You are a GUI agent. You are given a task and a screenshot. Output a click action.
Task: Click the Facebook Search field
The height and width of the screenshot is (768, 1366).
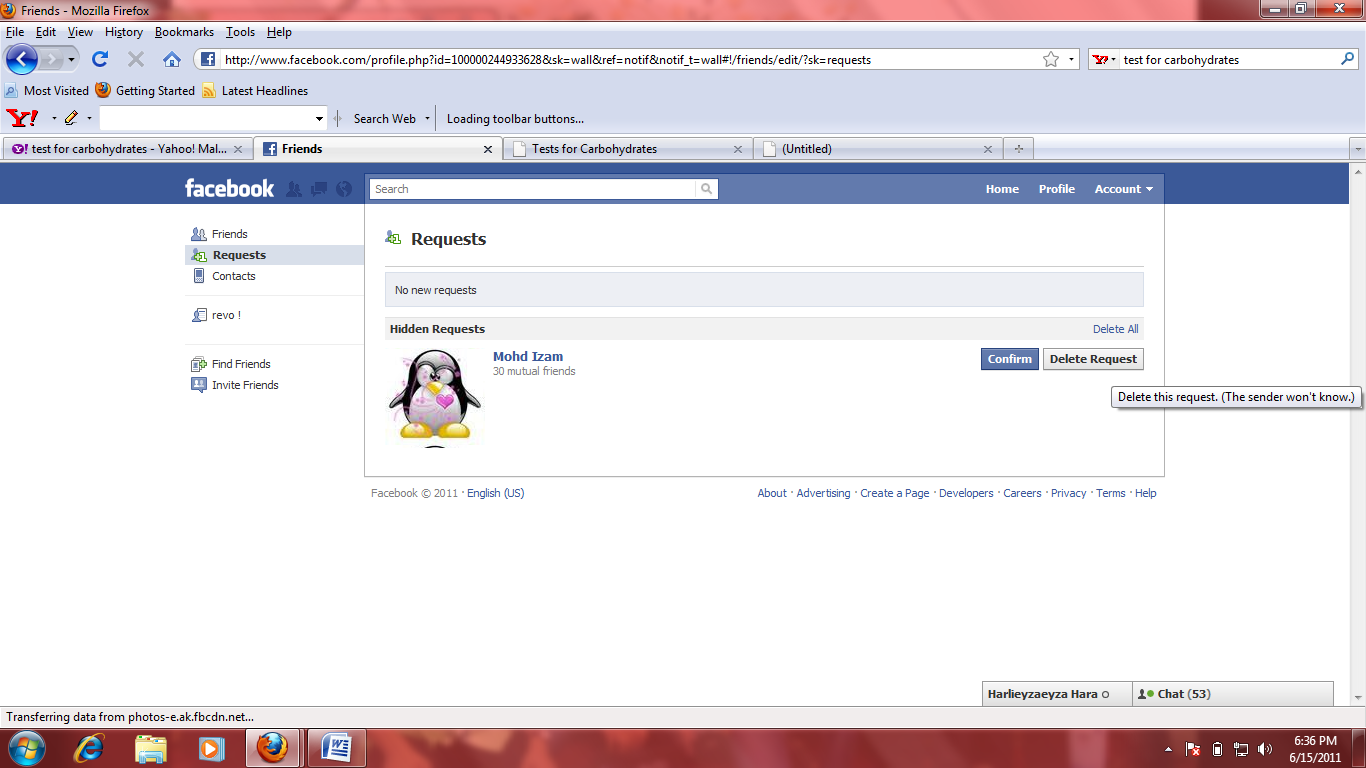click(532, 189)
